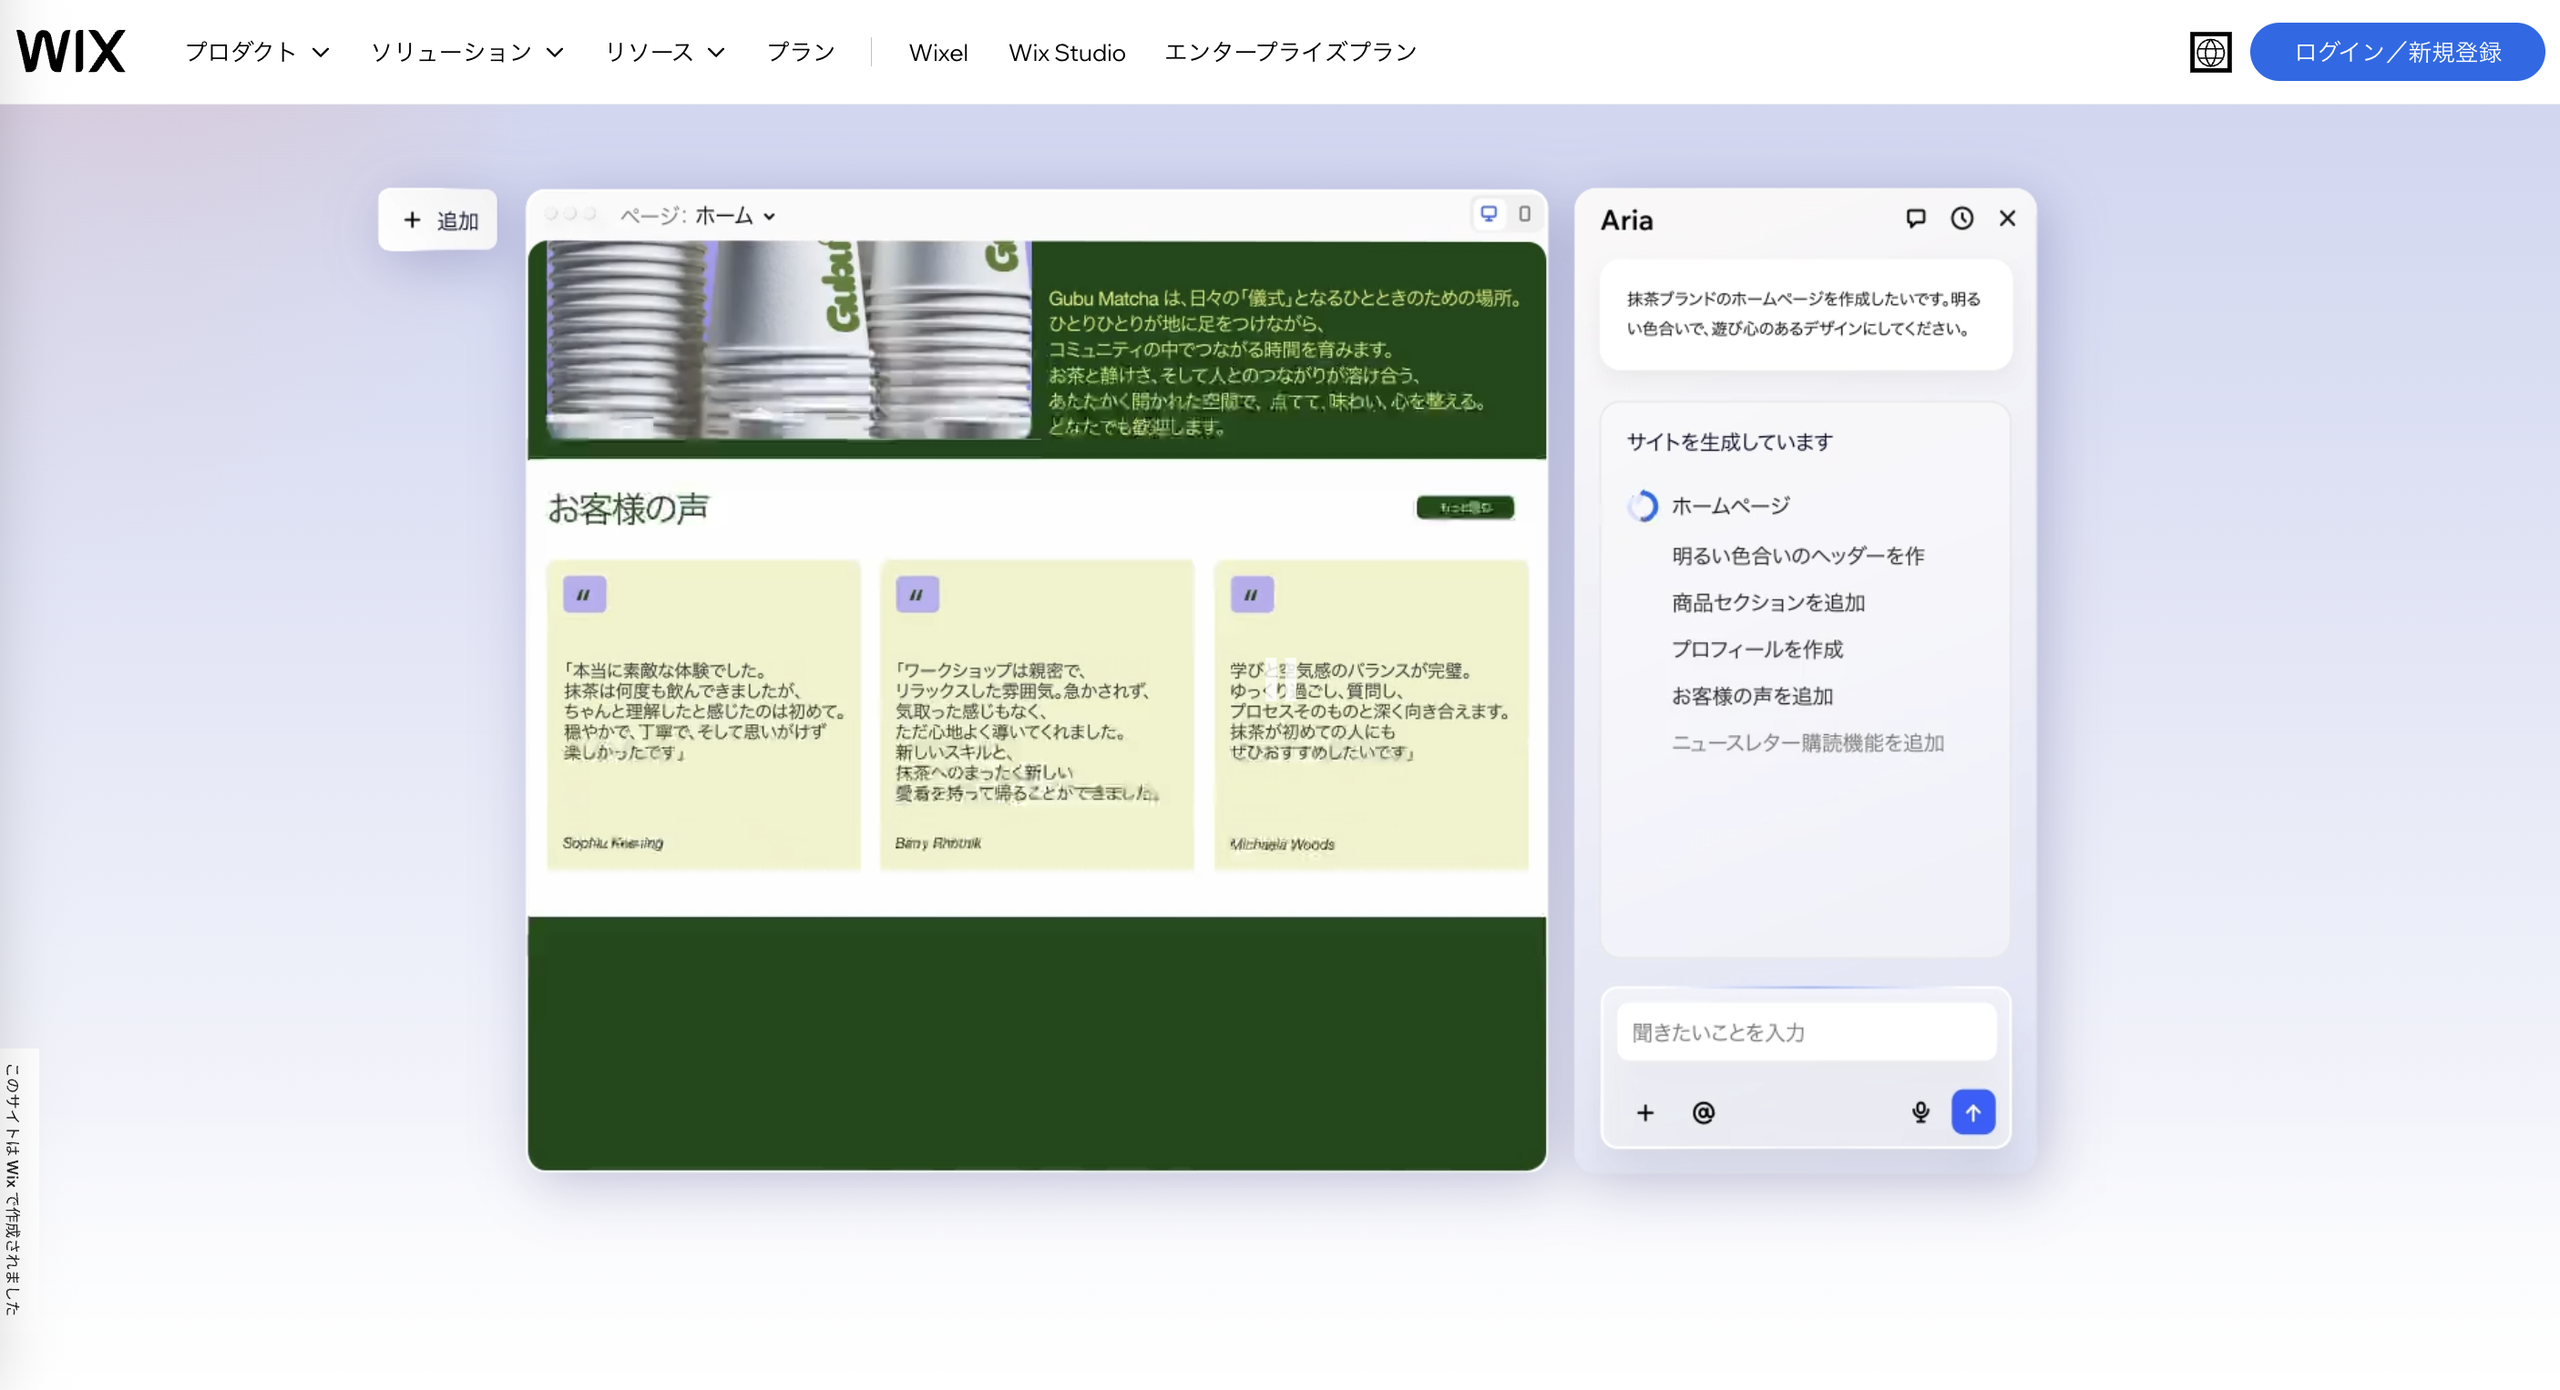Click the Michaela Woods author name
The height and width of the screenshot is (1390, 2560).
1282,844
